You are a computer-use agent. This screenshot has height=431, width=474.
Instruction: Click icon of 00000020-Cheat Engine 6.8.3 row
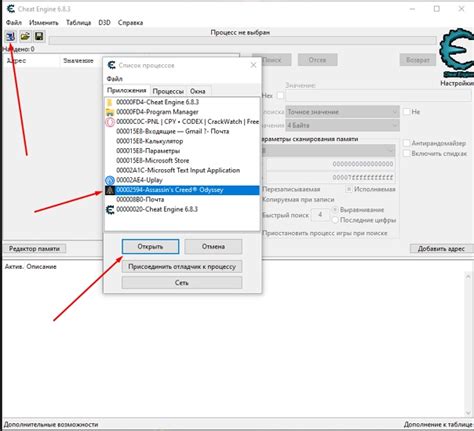pyautogui.click(x=110, y=210)
